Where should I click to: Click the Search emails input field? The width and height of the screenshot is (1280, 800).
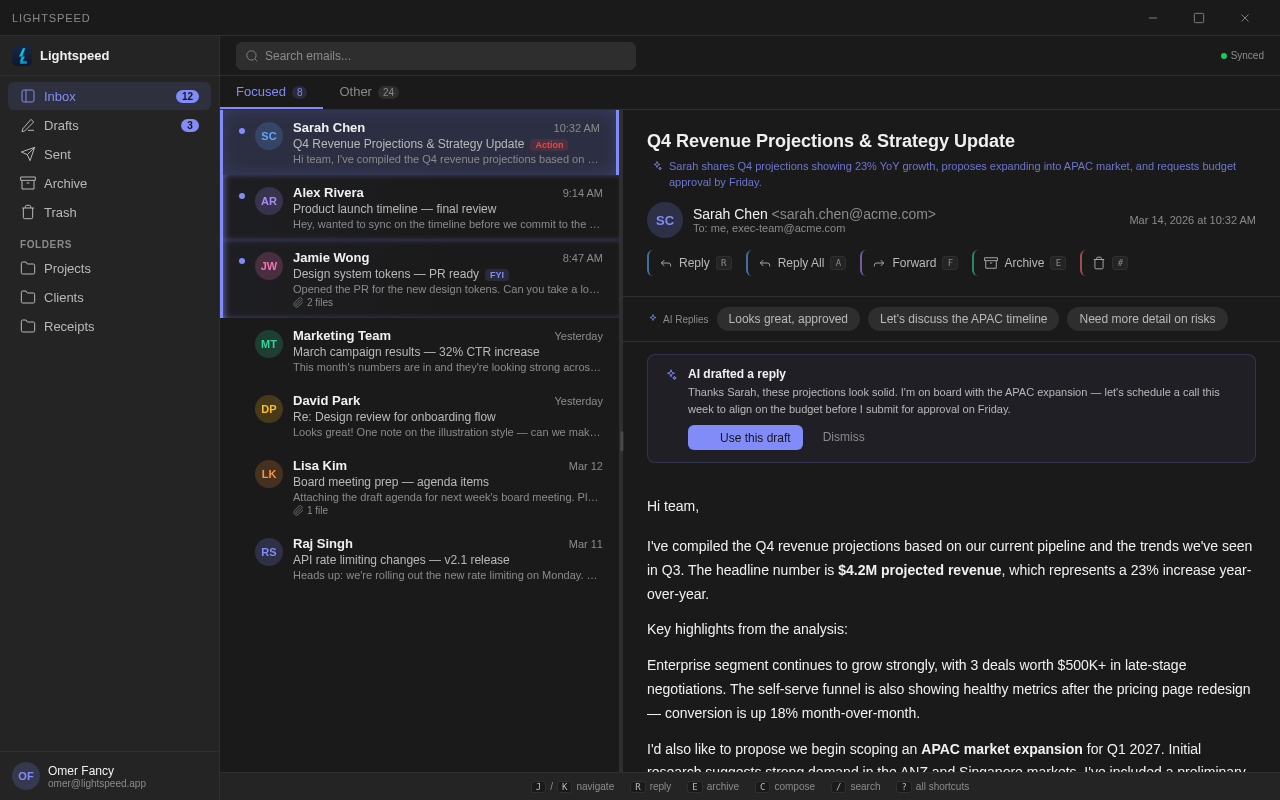pyautogui.click(x=435, y=56)
